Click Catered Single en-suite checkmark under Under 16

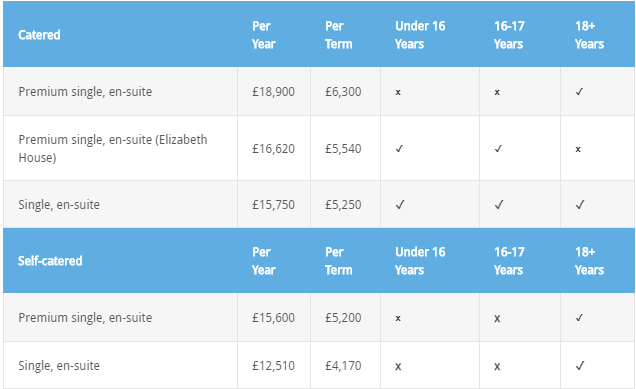[400, 204]
